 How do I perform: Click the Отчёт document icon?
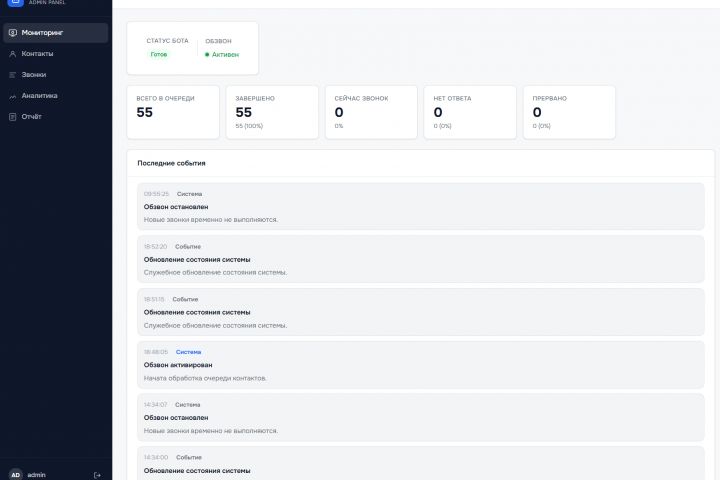click(x=12, y=117)
